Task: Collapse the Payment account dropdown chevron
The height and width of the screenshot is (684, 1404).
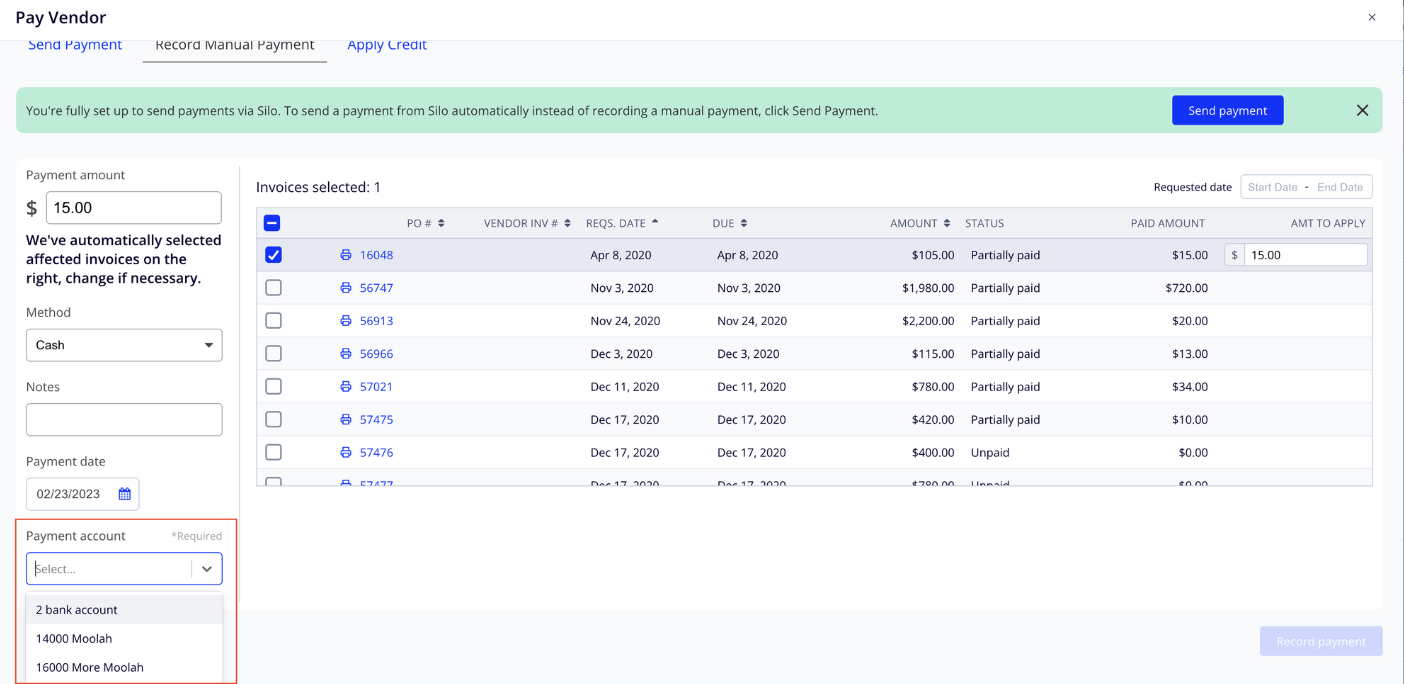Action: point(207,569)
